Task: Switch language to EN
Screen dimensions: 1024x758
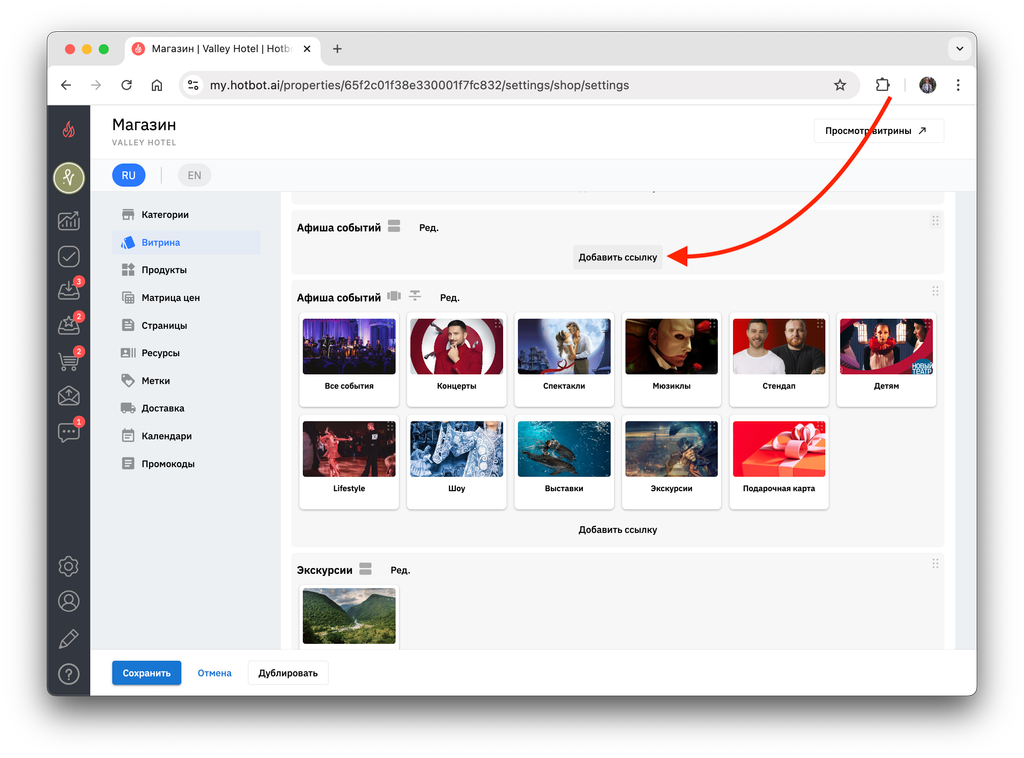Action: pyautogui.click(x=195, y=175)
